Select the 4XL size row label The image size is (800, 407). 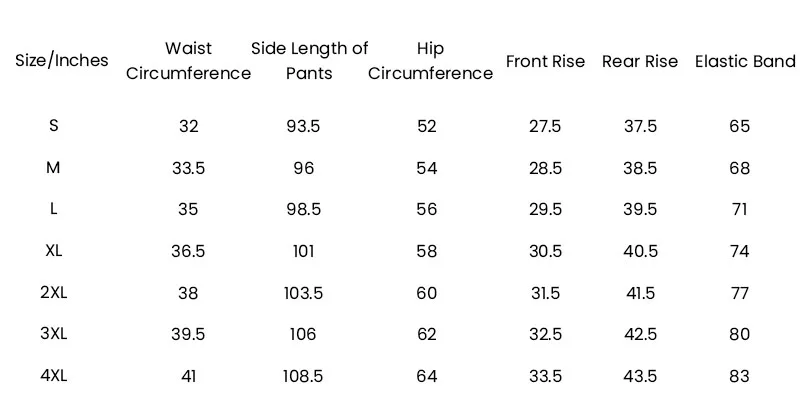point(54,376)
